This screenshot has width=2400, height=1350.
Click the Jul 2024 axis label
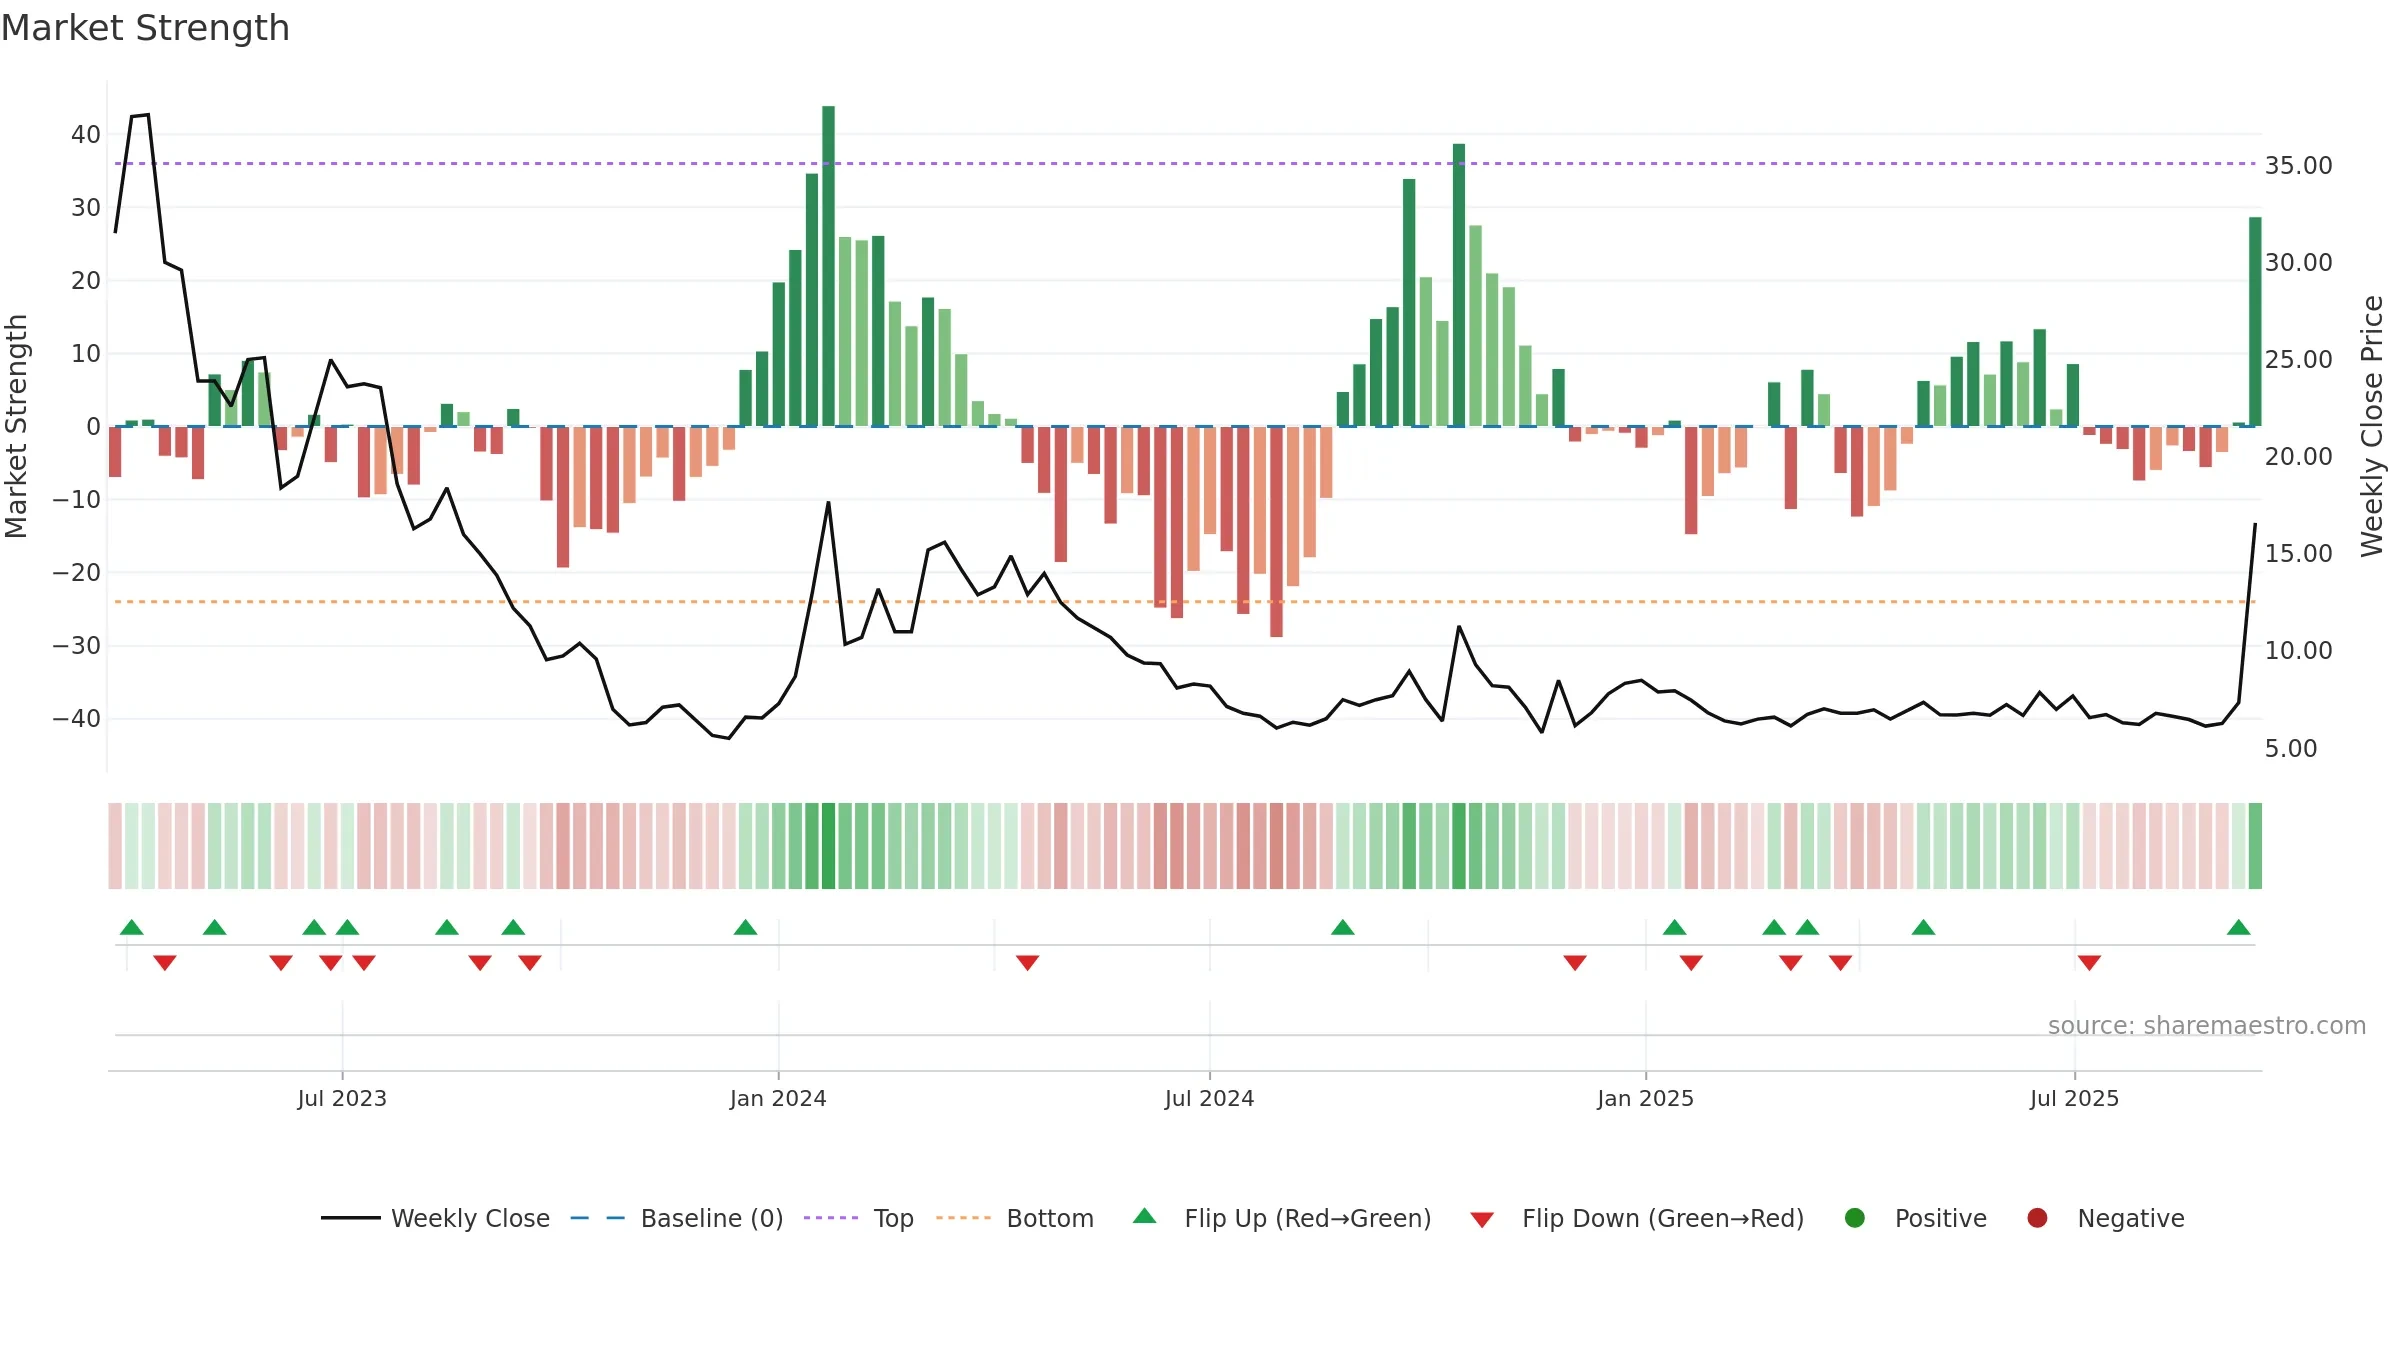(x=1209, y=1098)
